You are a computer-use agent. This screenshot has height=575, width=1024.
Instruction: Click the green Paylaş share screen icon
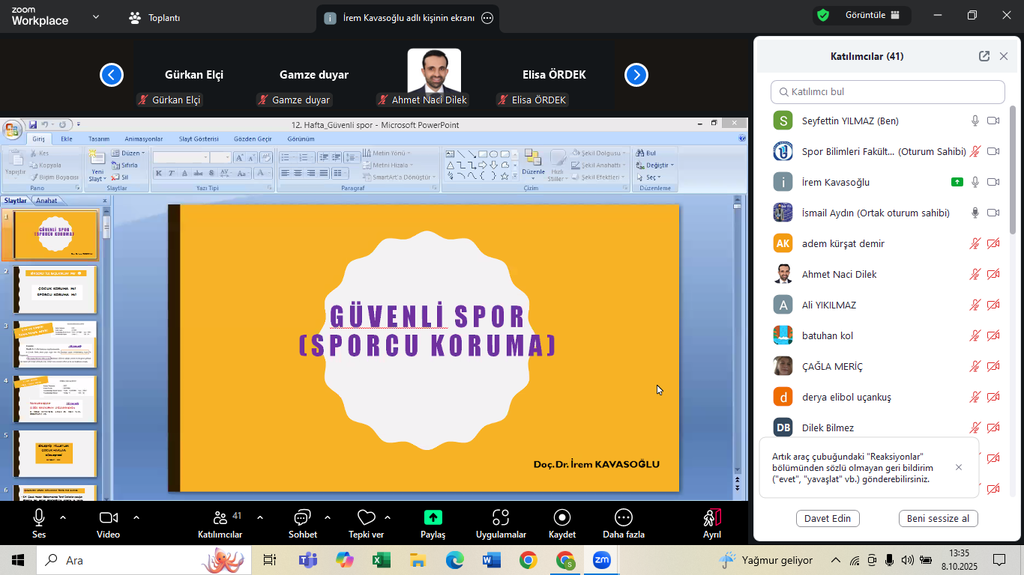(433, 518)
